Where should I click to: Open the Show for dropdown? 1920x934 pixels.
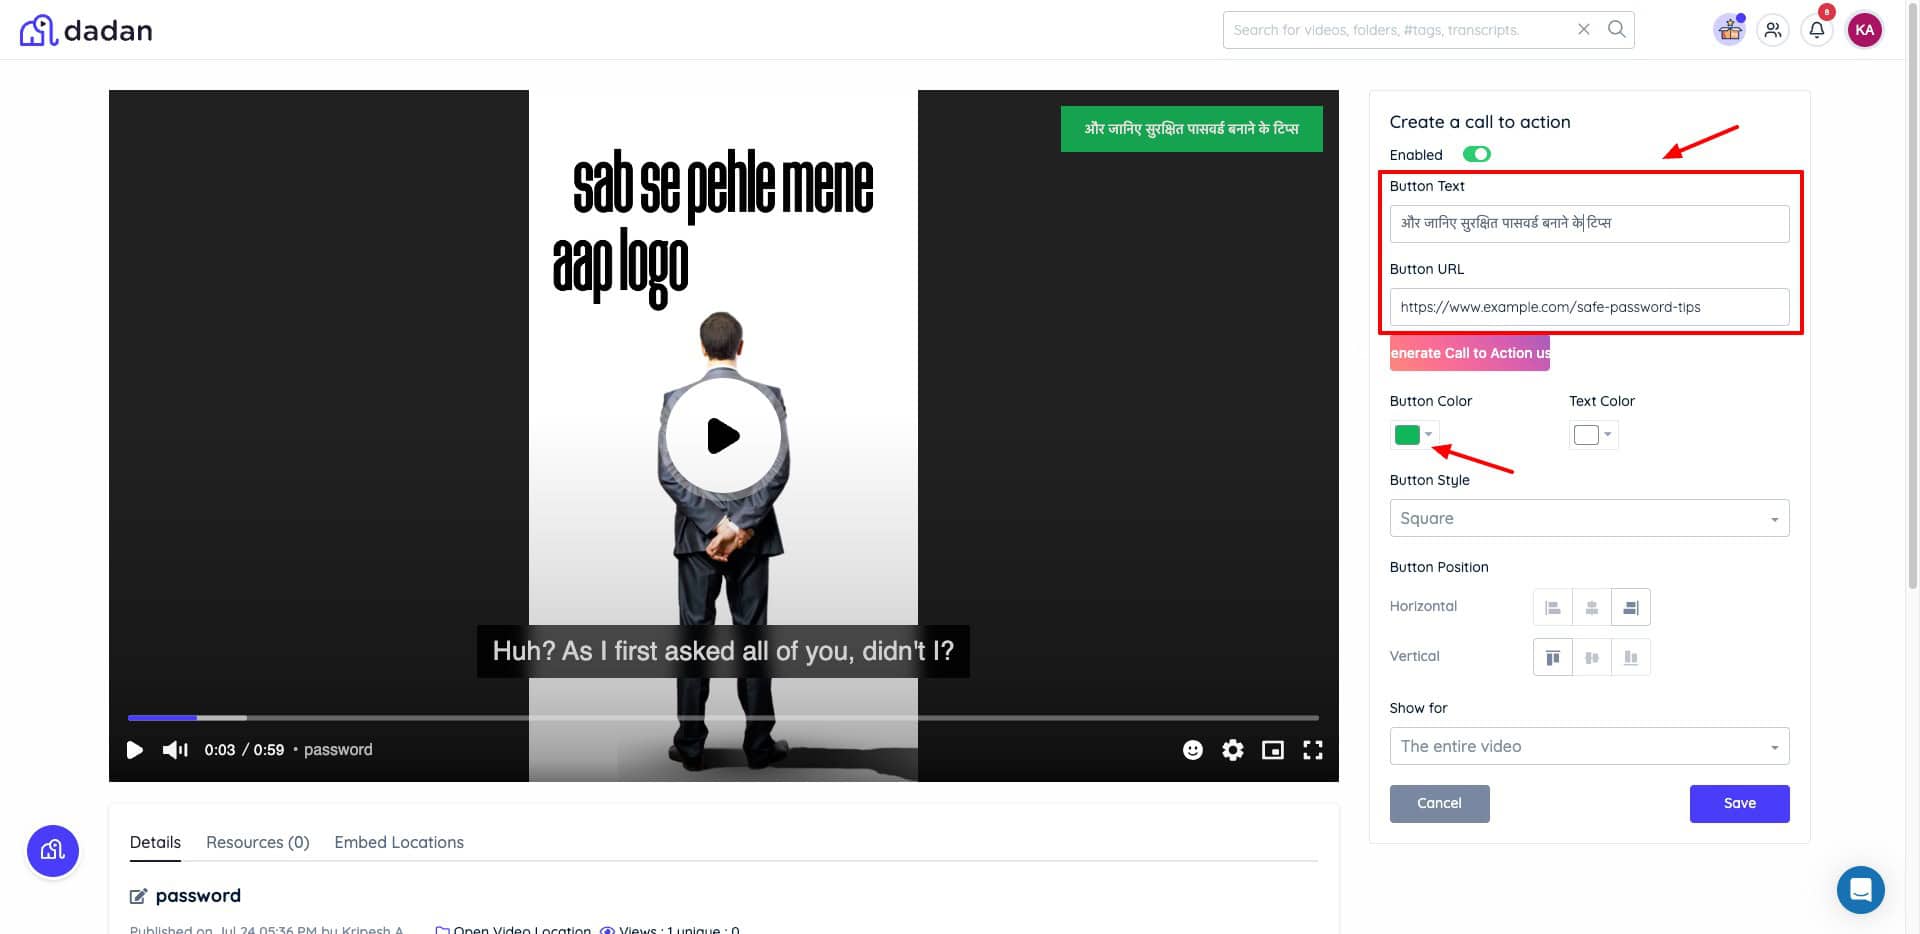click(x=1588, y=746)
